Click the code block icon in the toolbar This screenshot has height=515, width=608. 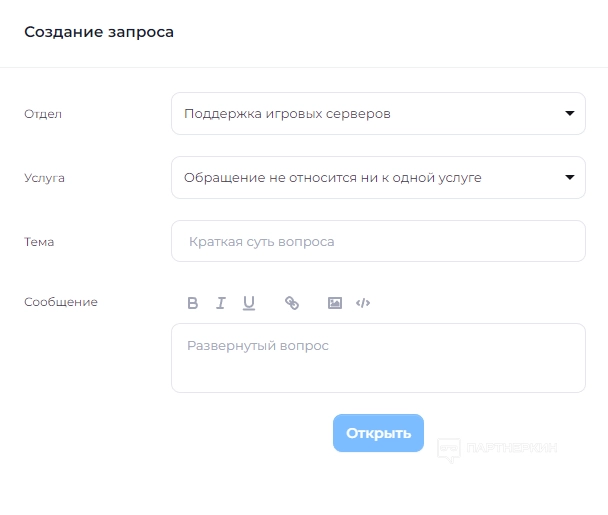click(x=363, y=303)
